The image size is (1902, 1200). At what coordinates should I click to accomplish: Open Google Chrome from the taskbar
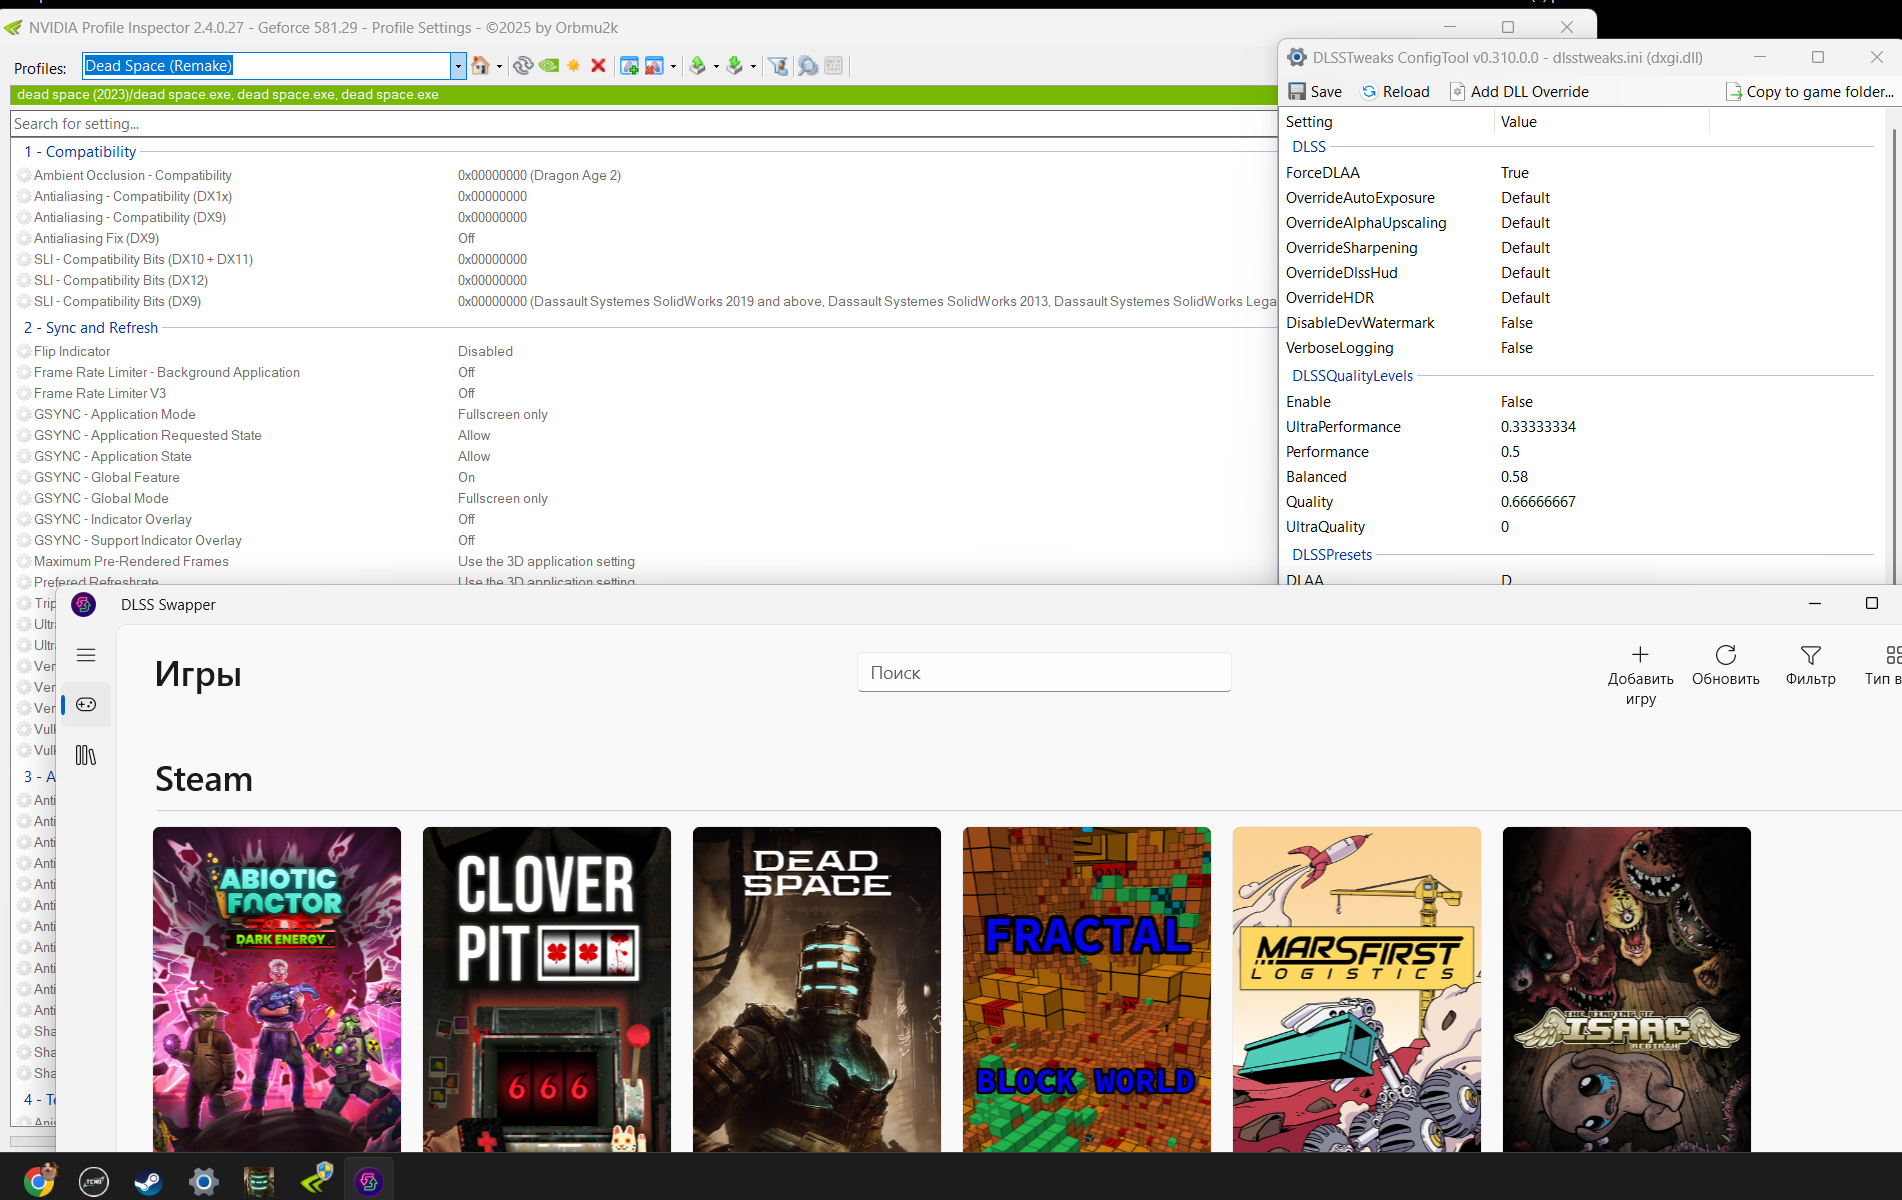click(39, 1181)
